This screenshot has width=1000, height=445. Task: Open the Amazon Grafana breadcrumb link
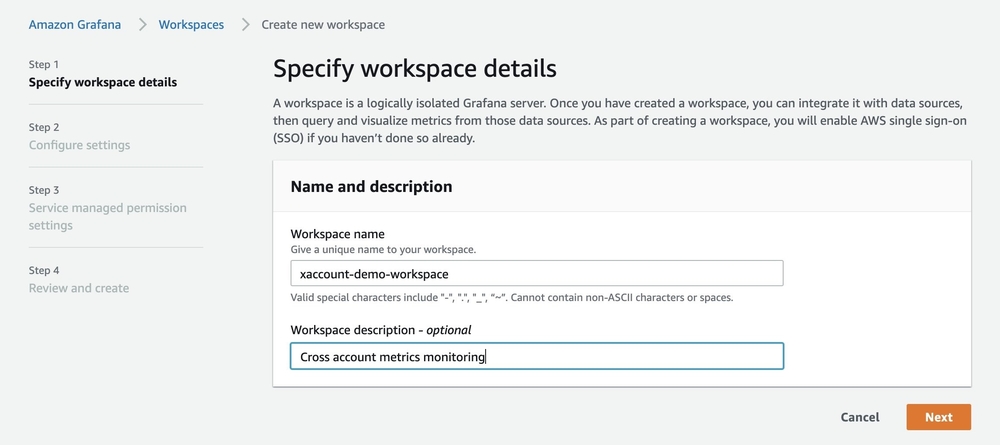(75, 25)
